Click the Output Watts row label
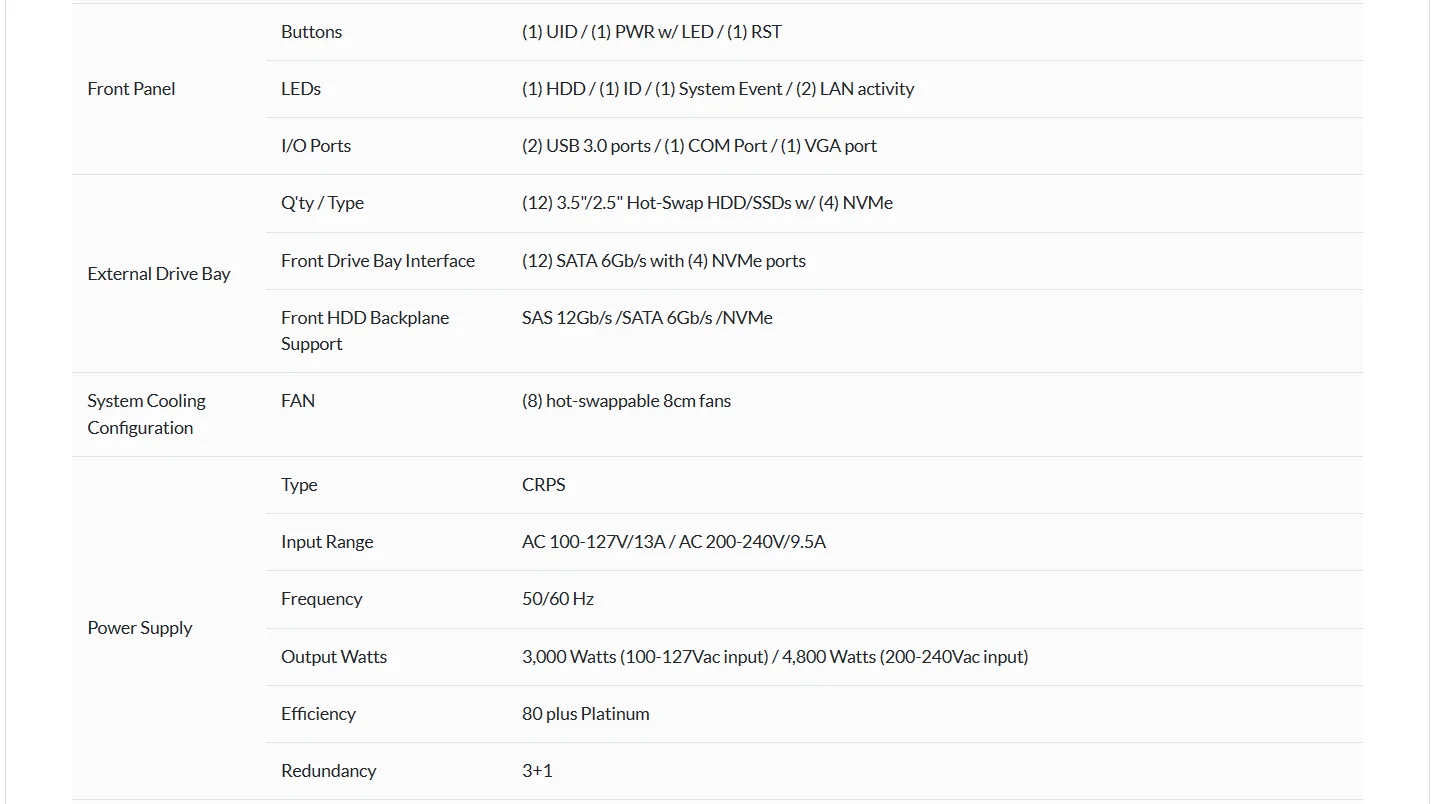Screen dimensions: 1437x804 [x=334, y=657]
